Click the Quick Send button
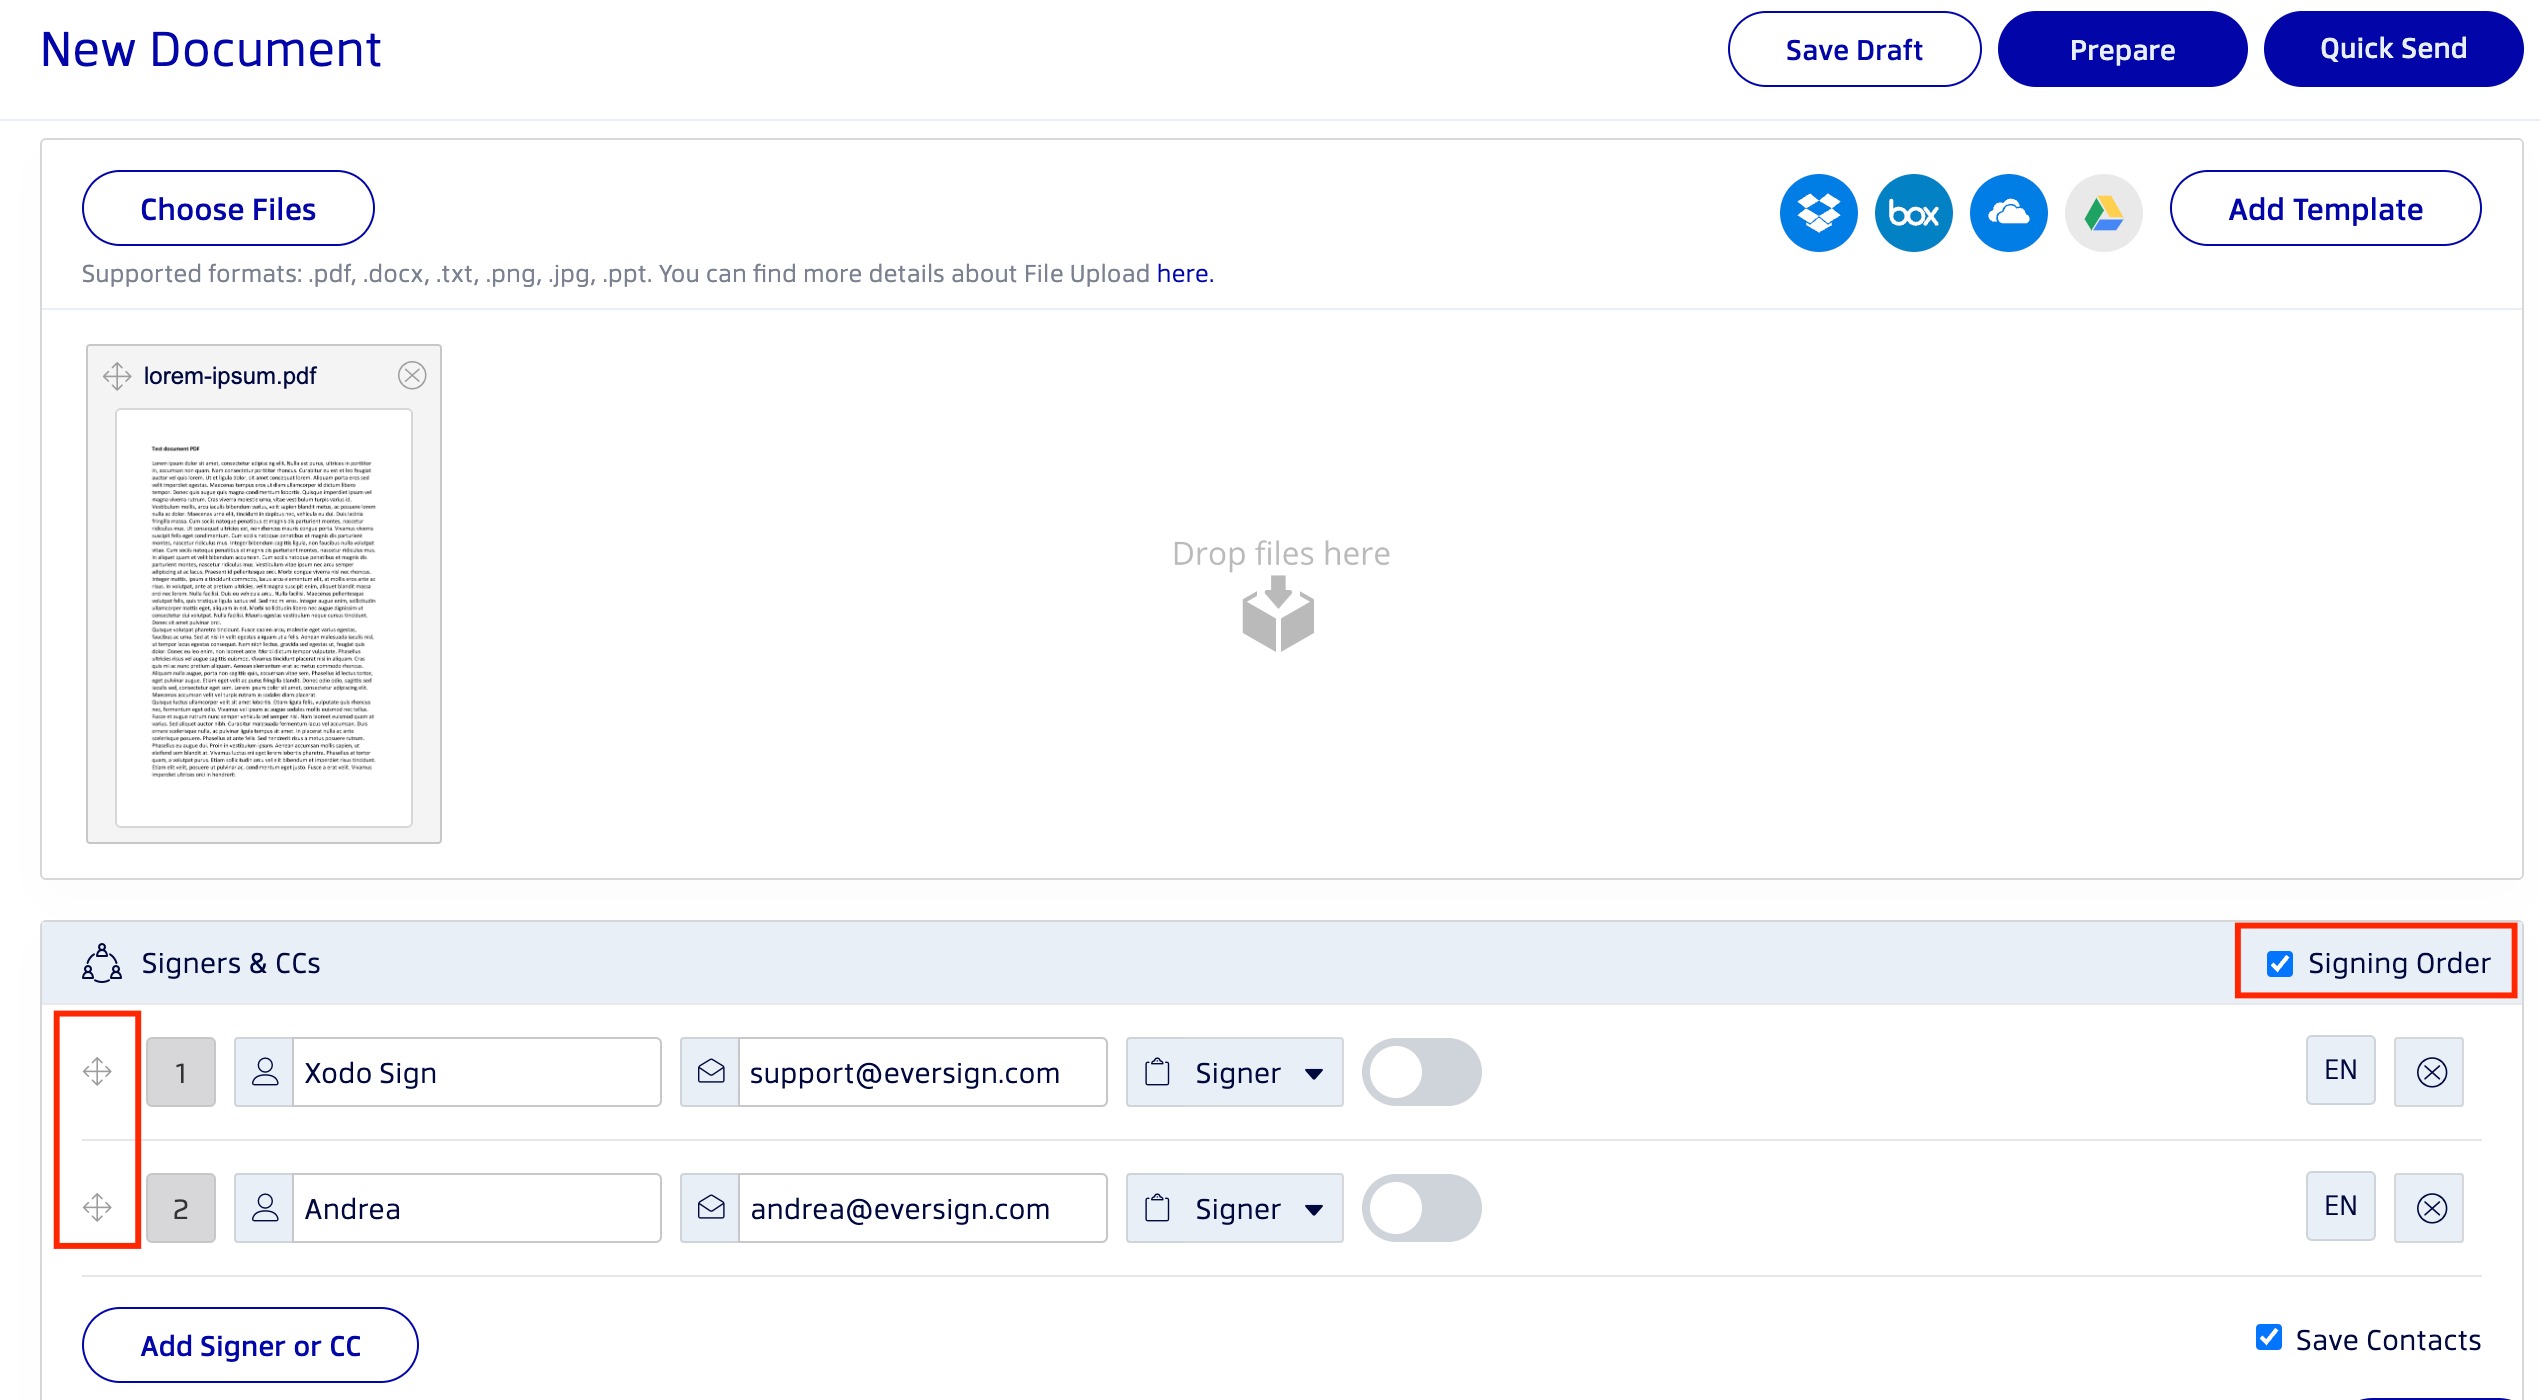 [2392, 49]
